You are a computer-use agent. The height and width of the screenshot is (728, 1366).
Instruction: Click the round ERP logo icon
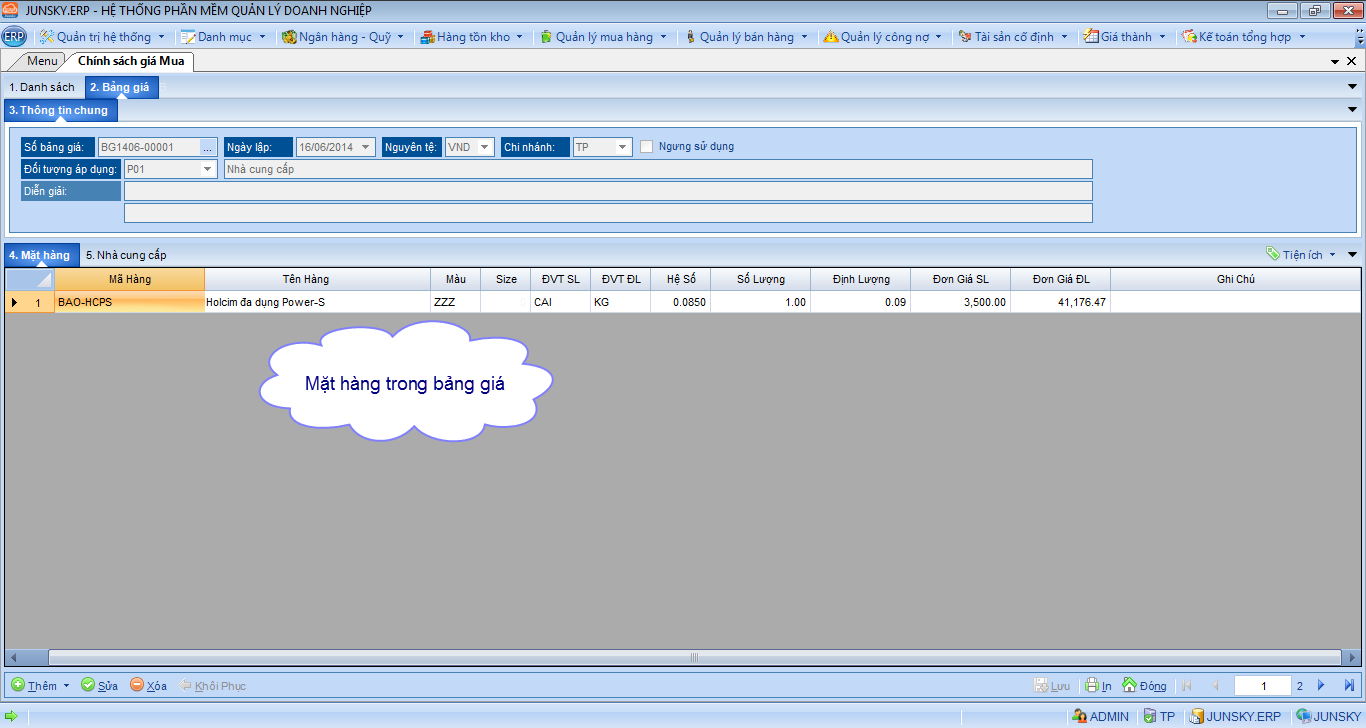pyautogui.click(x=14, y=37)
